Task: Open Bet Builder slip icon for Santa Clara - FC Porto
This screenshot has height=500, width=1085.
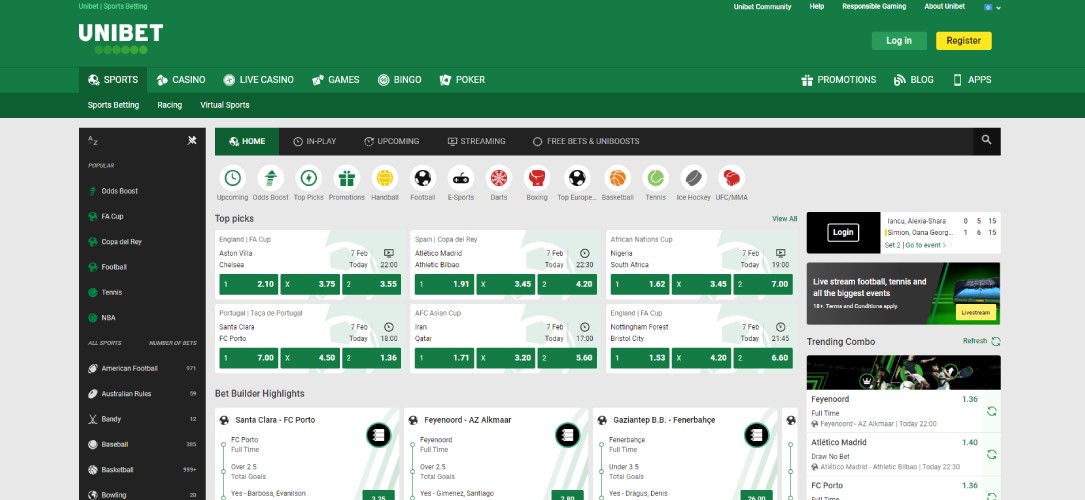Action: pos(379,435)
